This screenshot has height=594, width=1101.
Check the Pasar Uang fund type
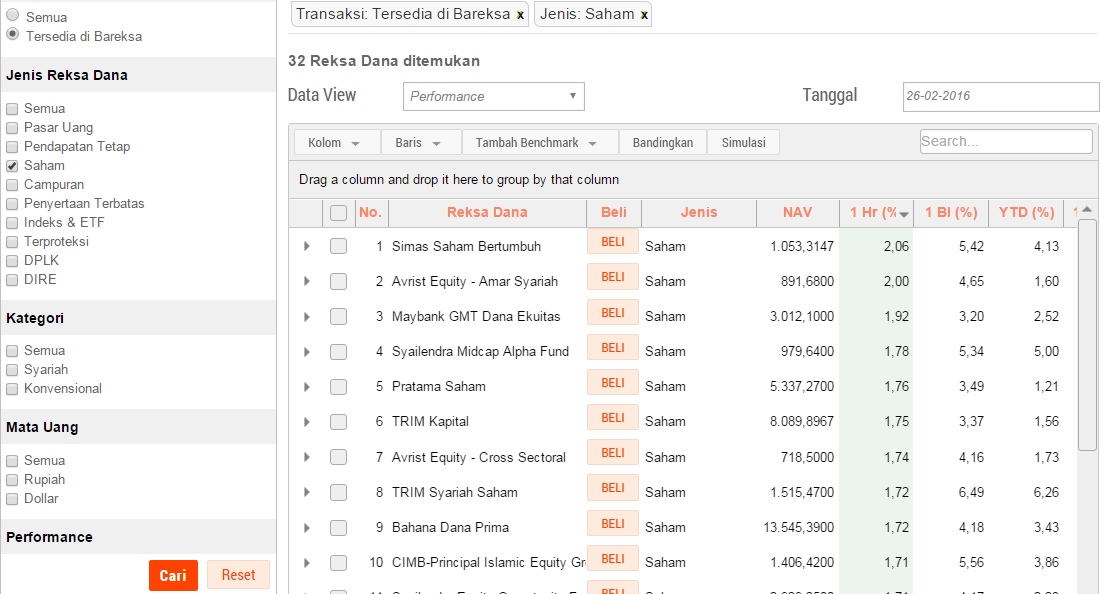12,128
